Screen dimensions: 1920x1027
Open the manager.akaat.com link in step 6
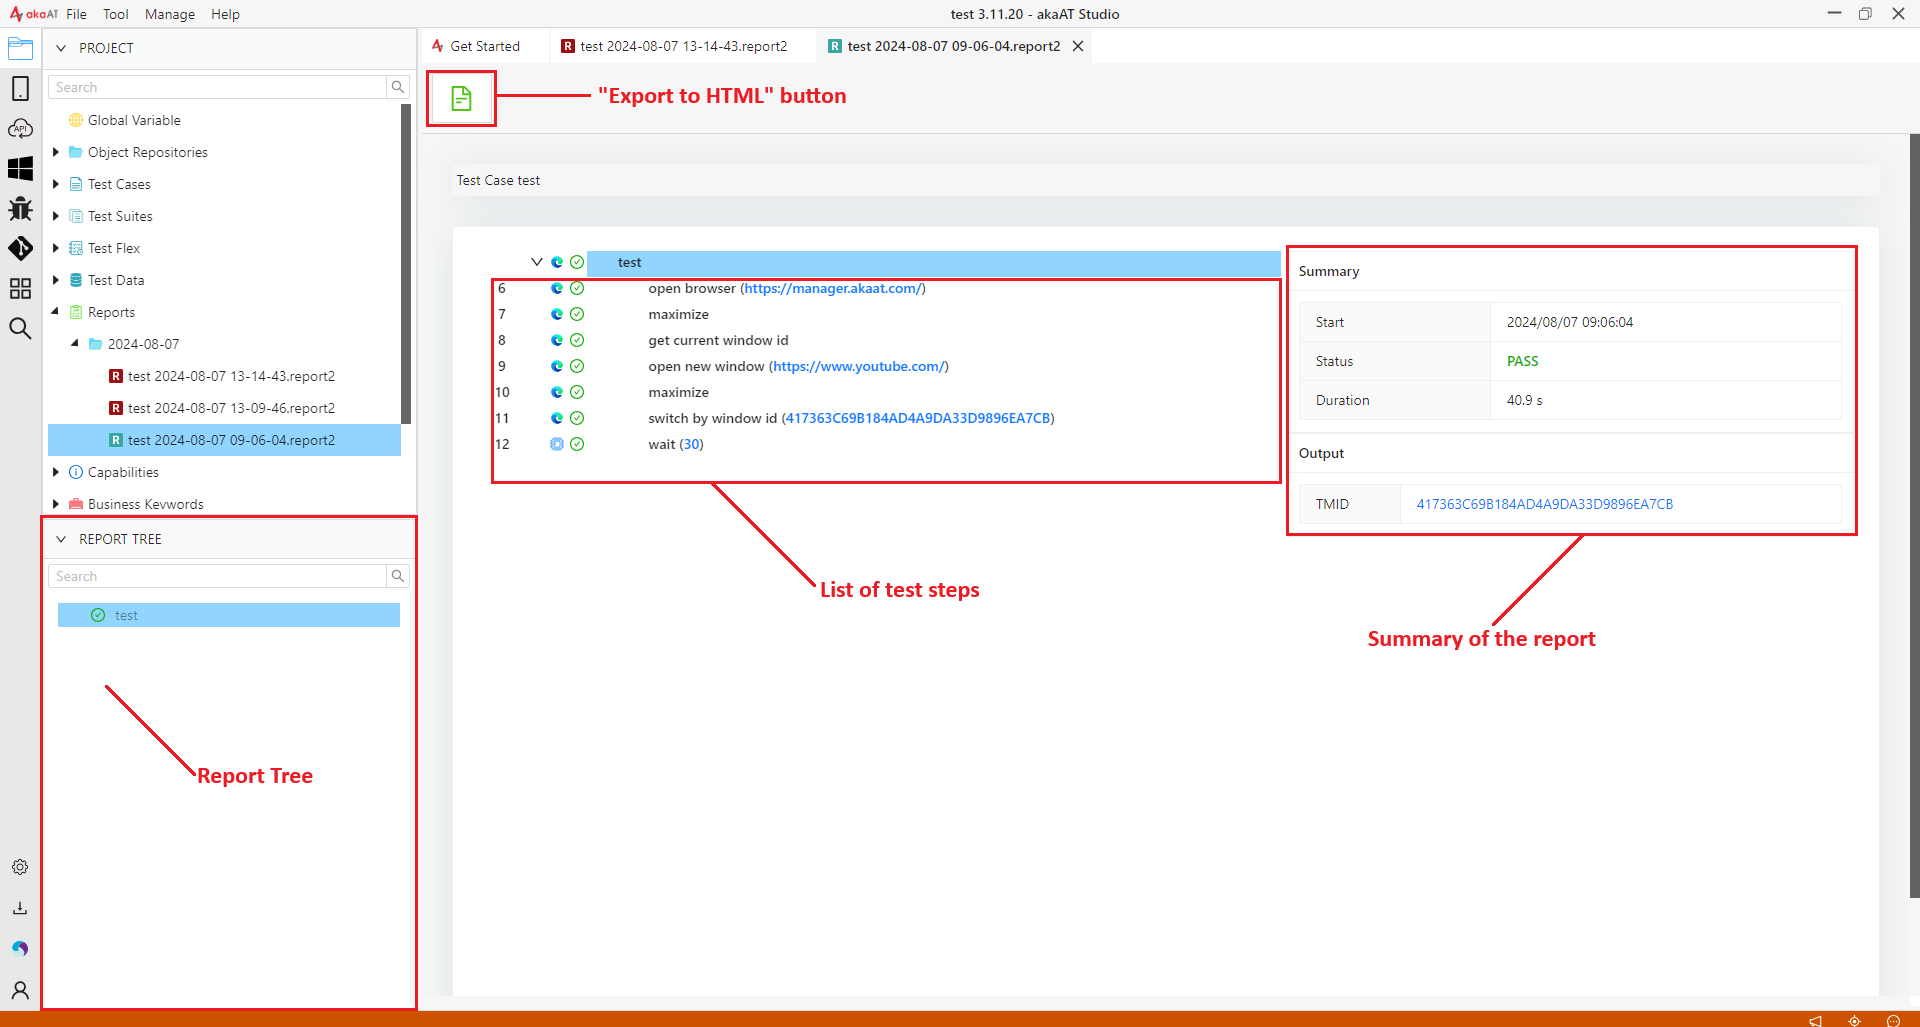coord(833,288)
